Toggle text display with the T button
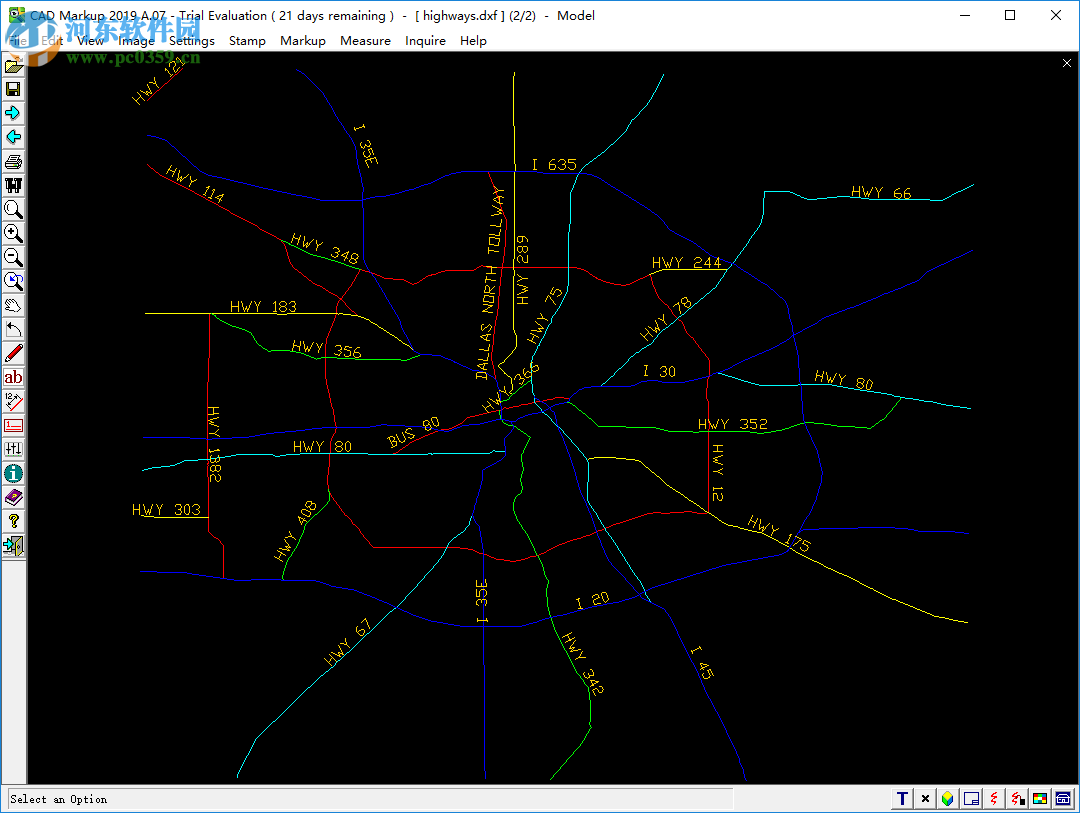 pos(901,798)
